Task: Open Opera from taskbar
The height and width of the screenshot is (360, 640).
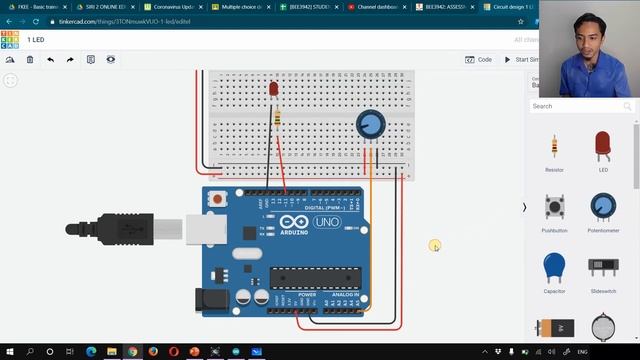Action: coord(174,352)
